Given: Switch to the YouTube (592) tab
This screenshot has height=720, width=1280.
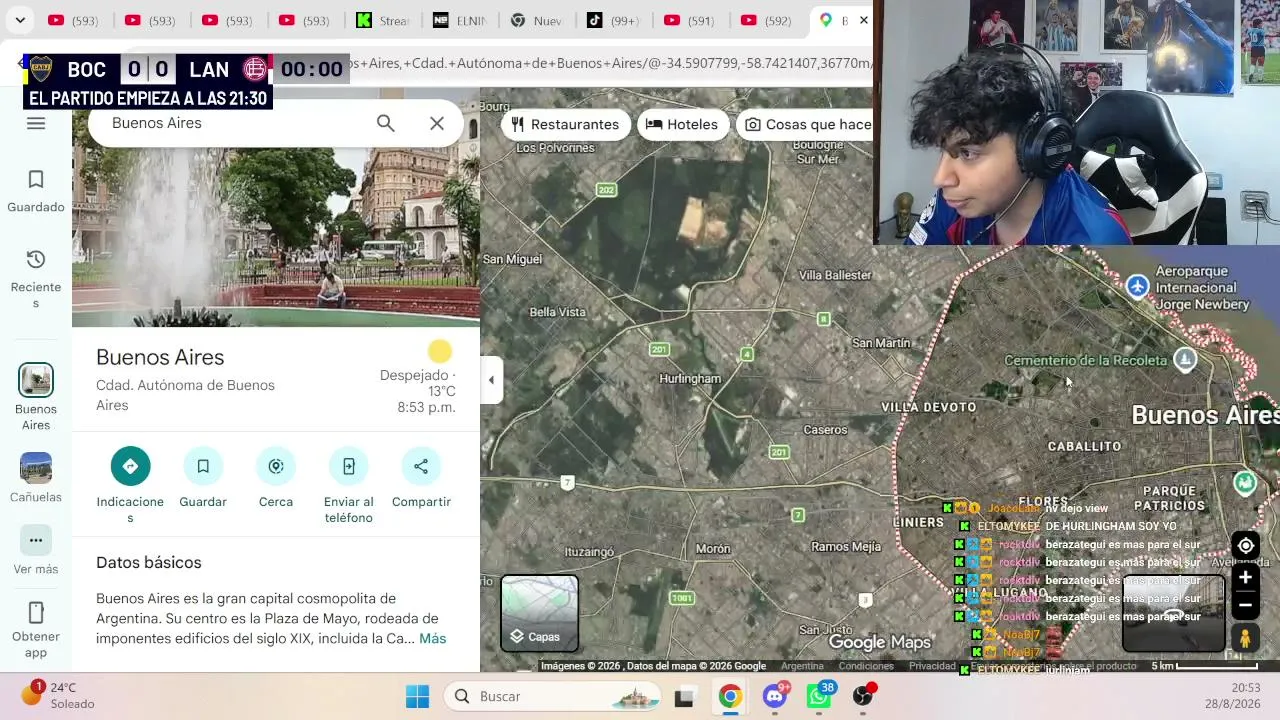Looking at the screenshot, I should tap(766, 20).
